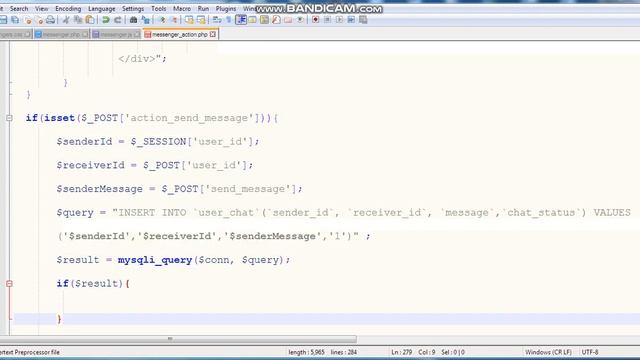Viewport: 640px width, 360px height.
Task: Click the Save All toolbar icon
Action: (15, 20)
